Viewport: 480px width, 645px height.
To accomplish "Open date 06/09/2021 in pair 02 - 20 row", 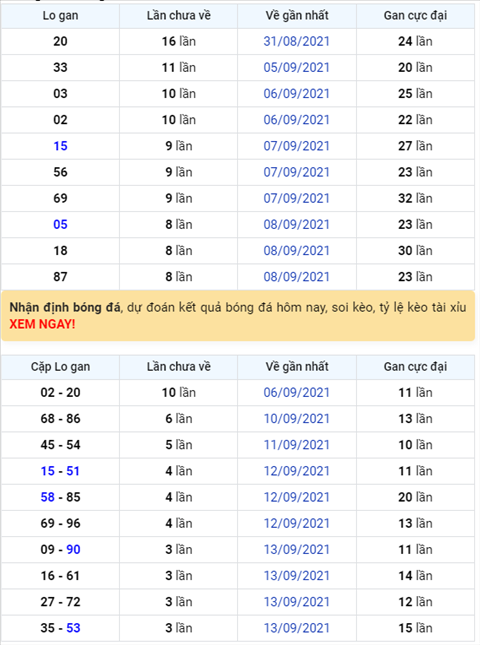I will tap(297, 392).
